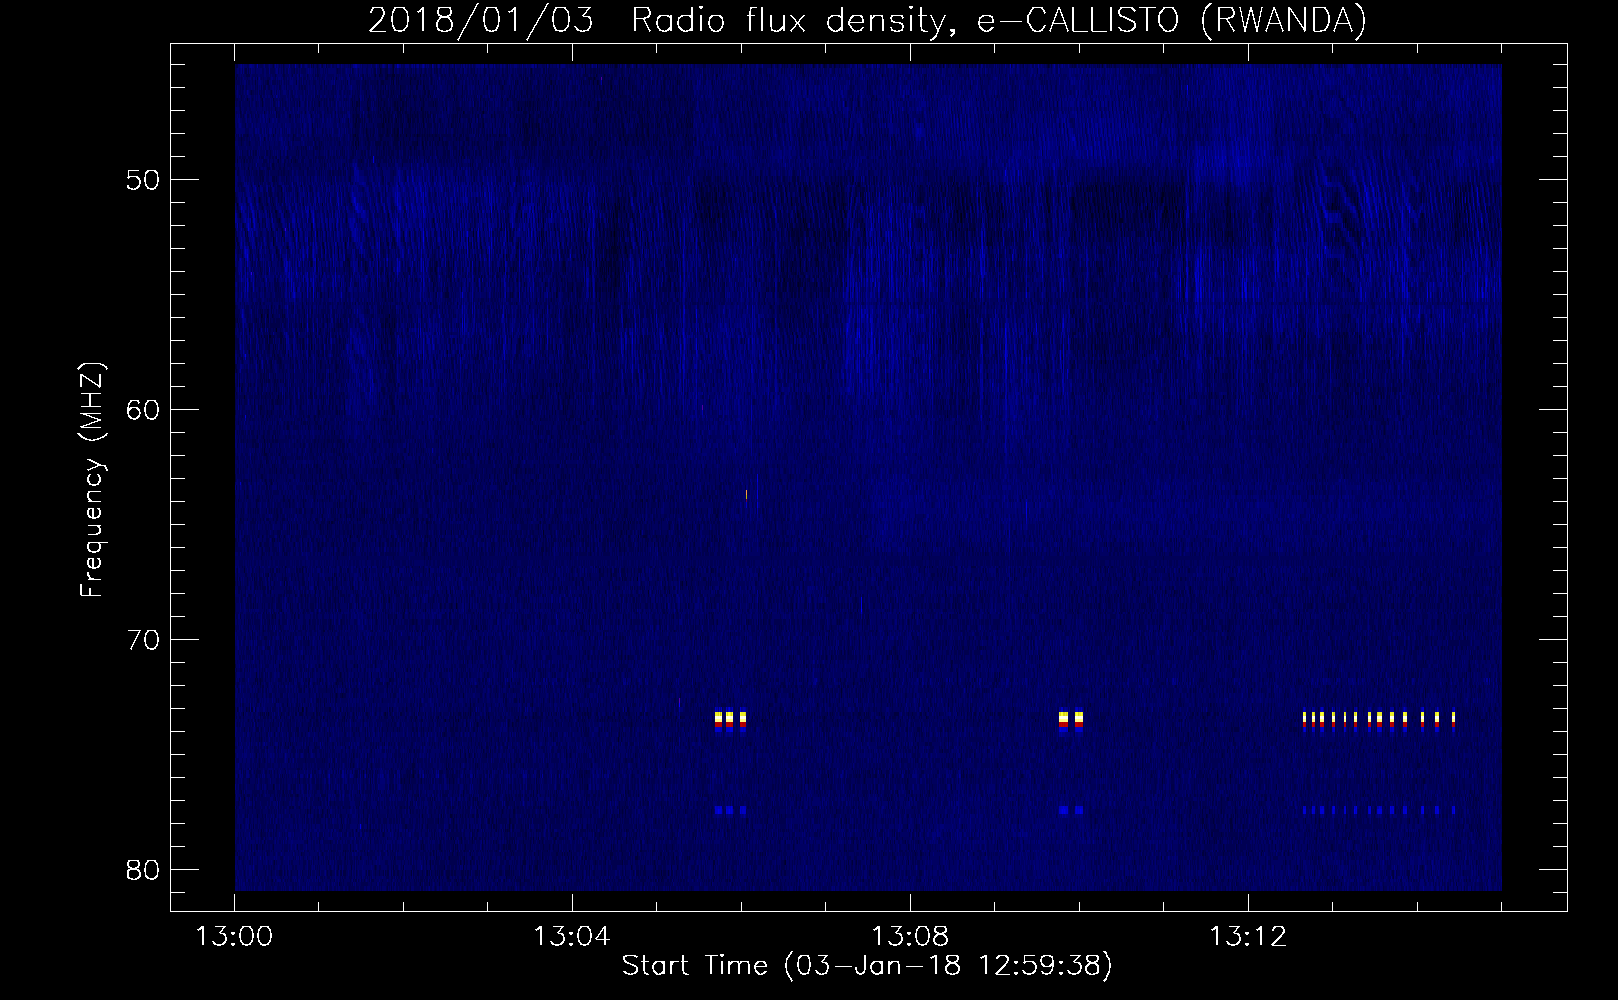This screenshot has height=1000, width=1618.
Task: Select the 13:00 time tick label
Action: [x=234, y=937]
